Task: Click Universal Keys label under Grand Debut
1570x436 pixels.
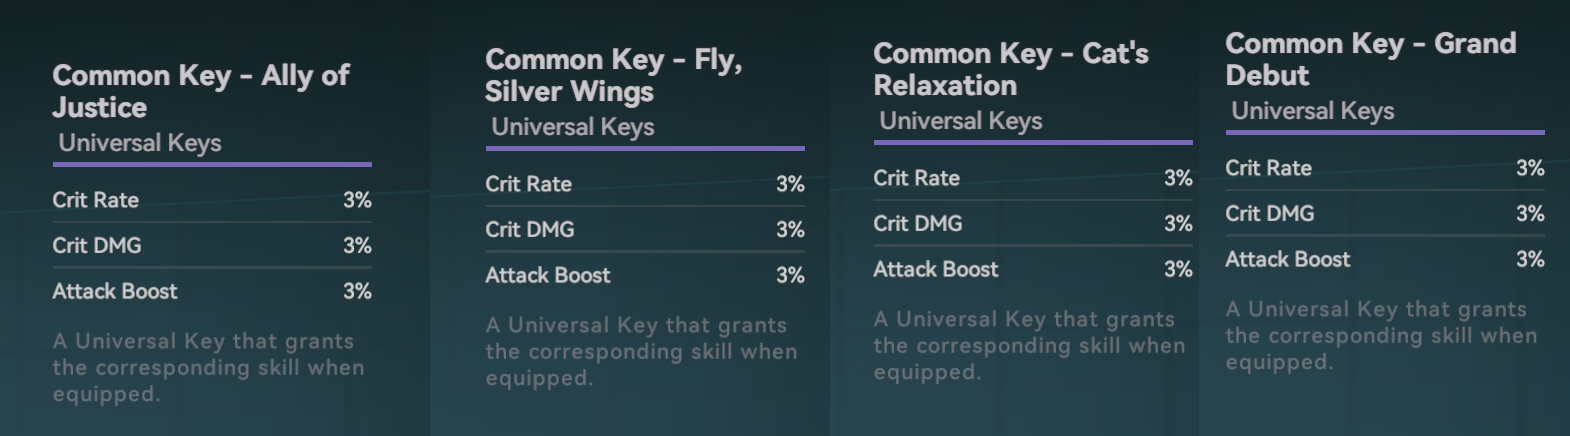Action: (x=1313, y=111)
